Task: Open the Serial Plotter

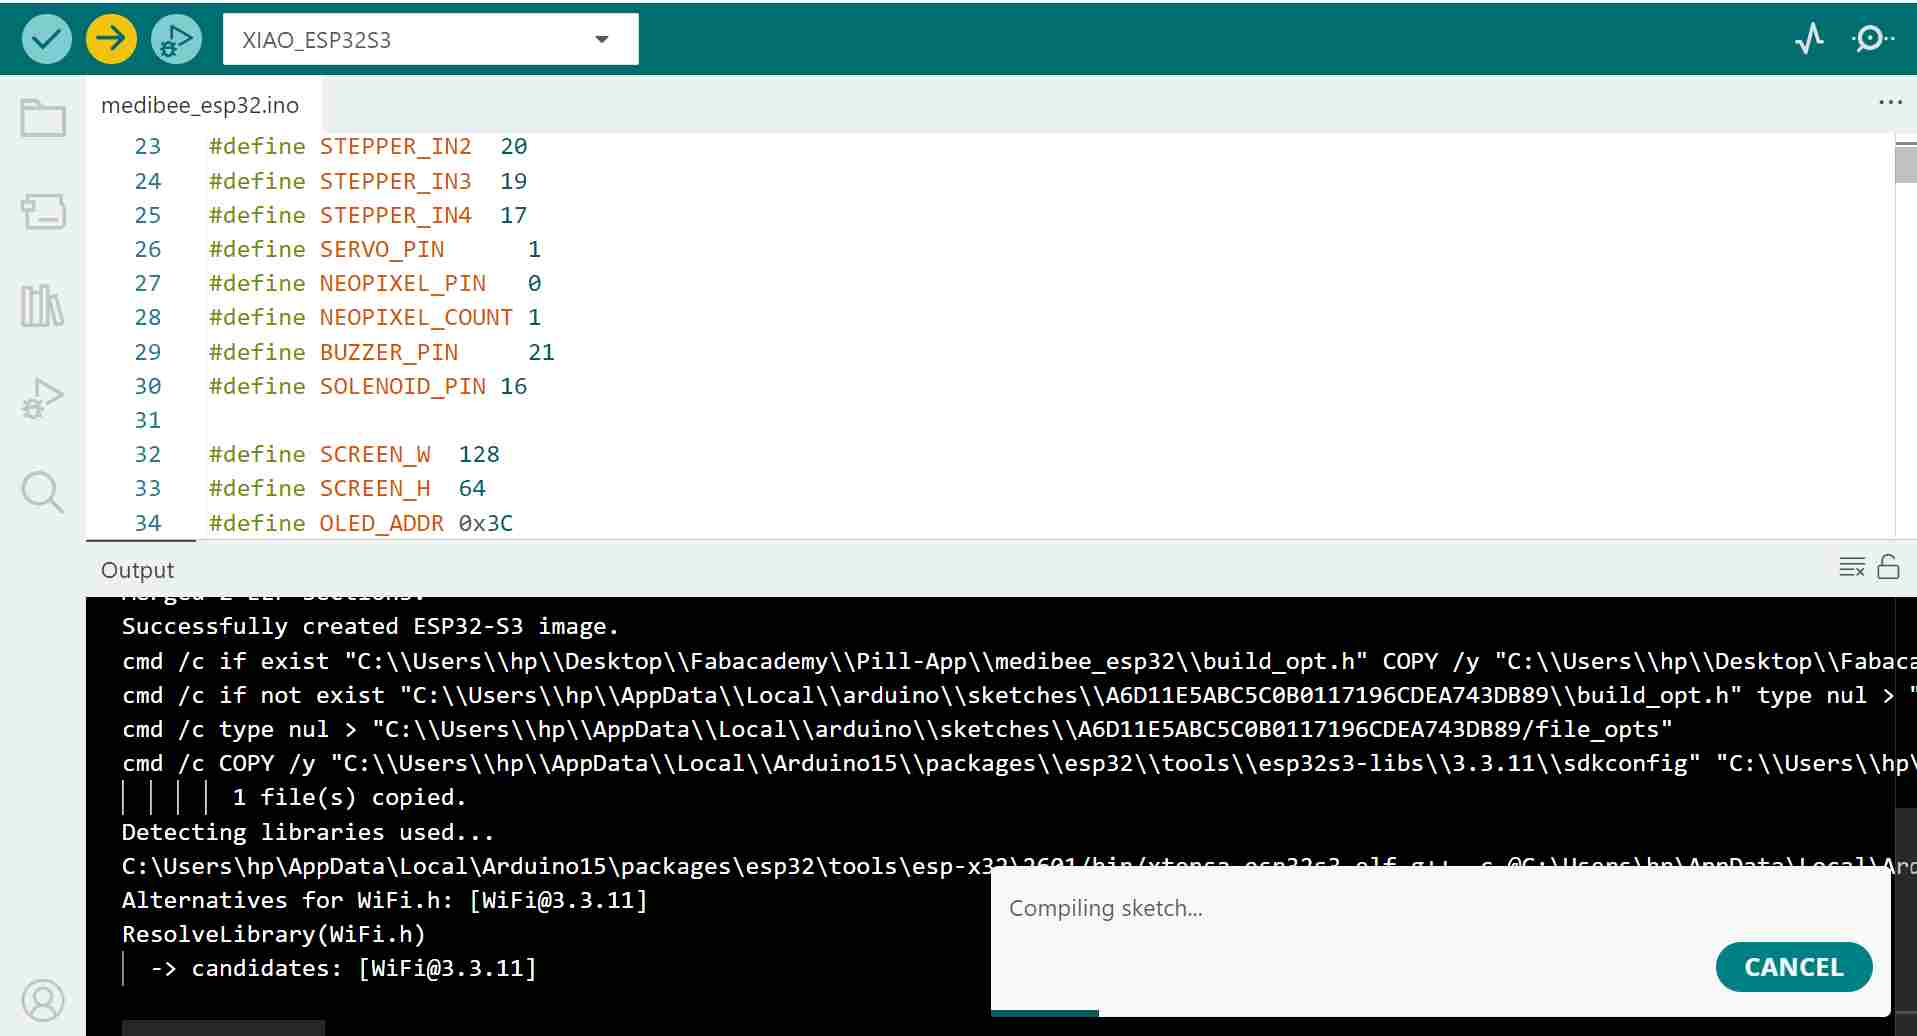Action: click(1809, 39)
